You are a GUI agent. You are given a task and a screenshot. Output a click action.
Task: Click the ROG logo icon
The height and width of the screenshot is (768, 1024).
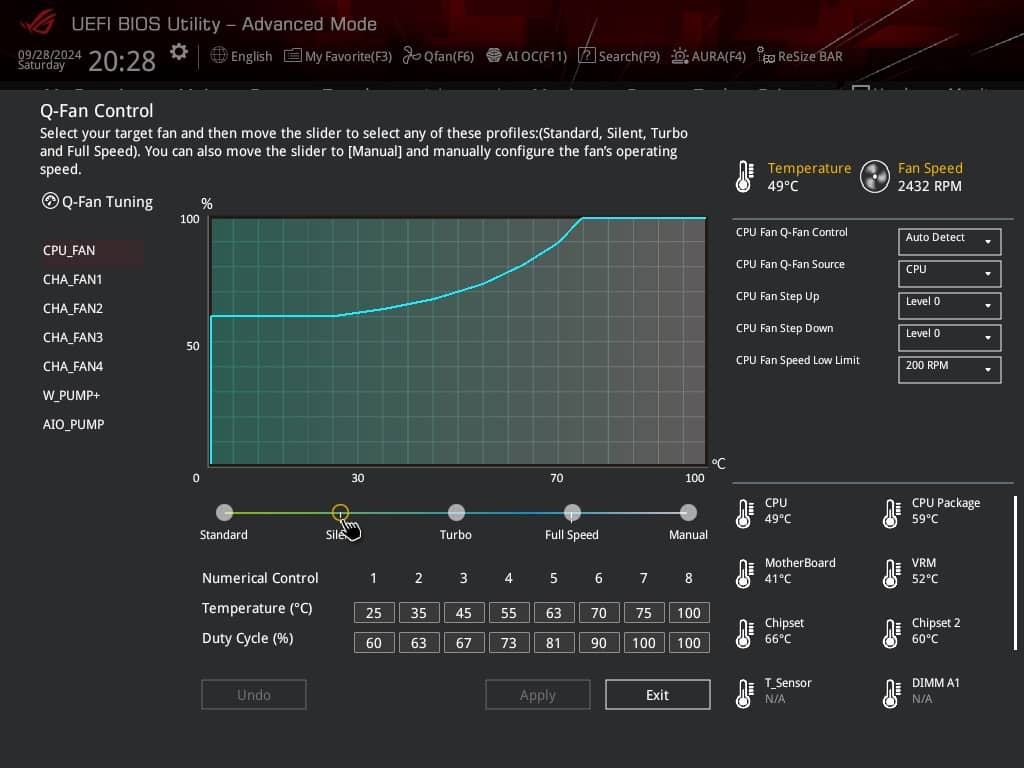(38, 22)
